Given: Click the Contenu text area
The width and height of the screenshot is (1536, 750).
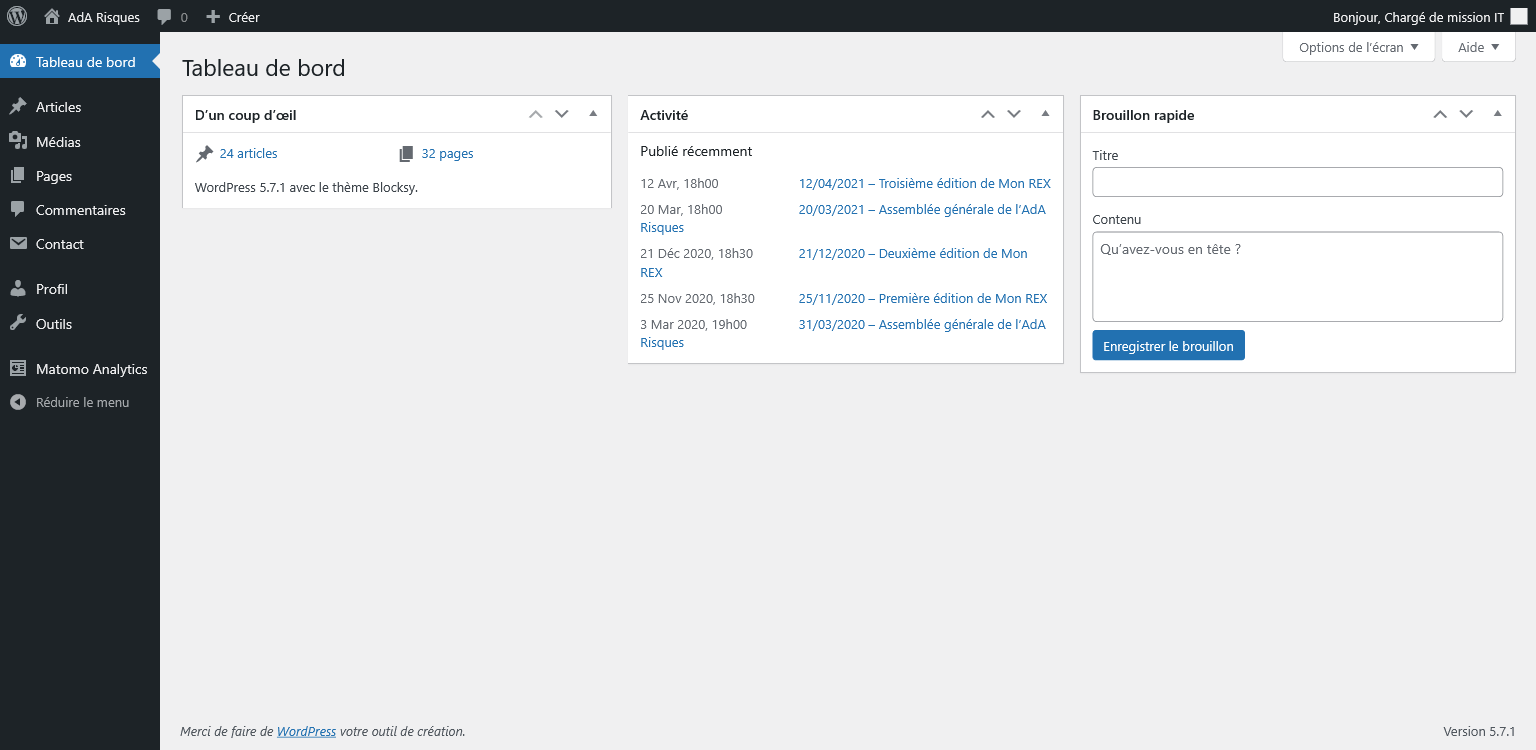Looking at the screenshot, I should pyautogui.click(x=1297, y=277).
